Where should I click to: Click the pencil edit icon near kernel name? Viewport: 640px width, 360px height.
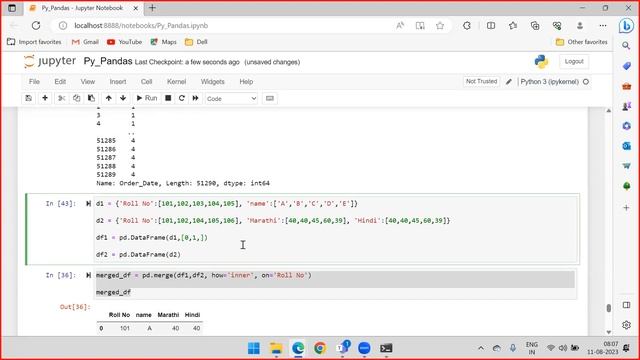509,82
